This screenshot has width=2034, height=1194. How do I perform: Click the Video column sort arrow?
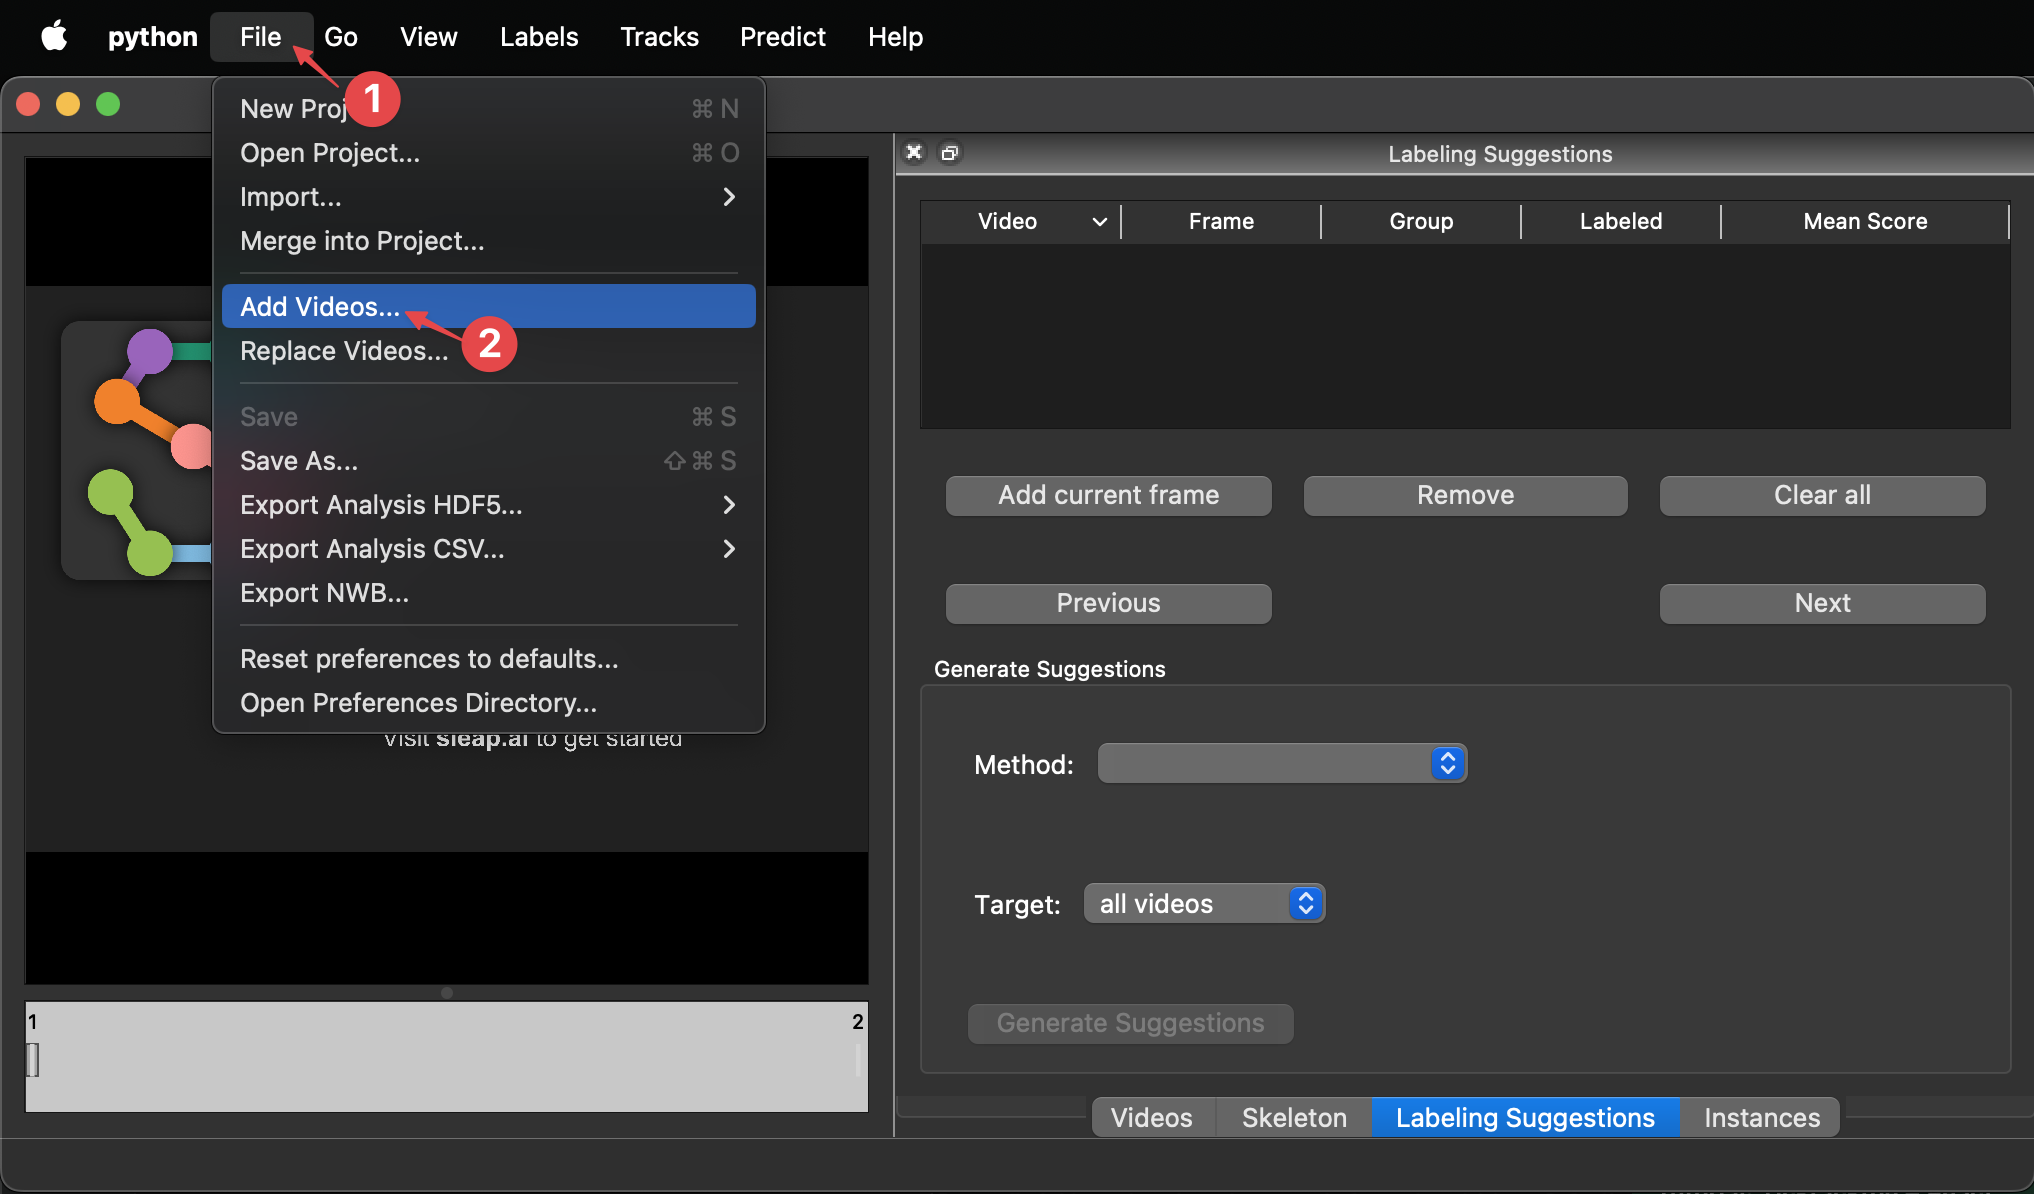pos(1099,222)
